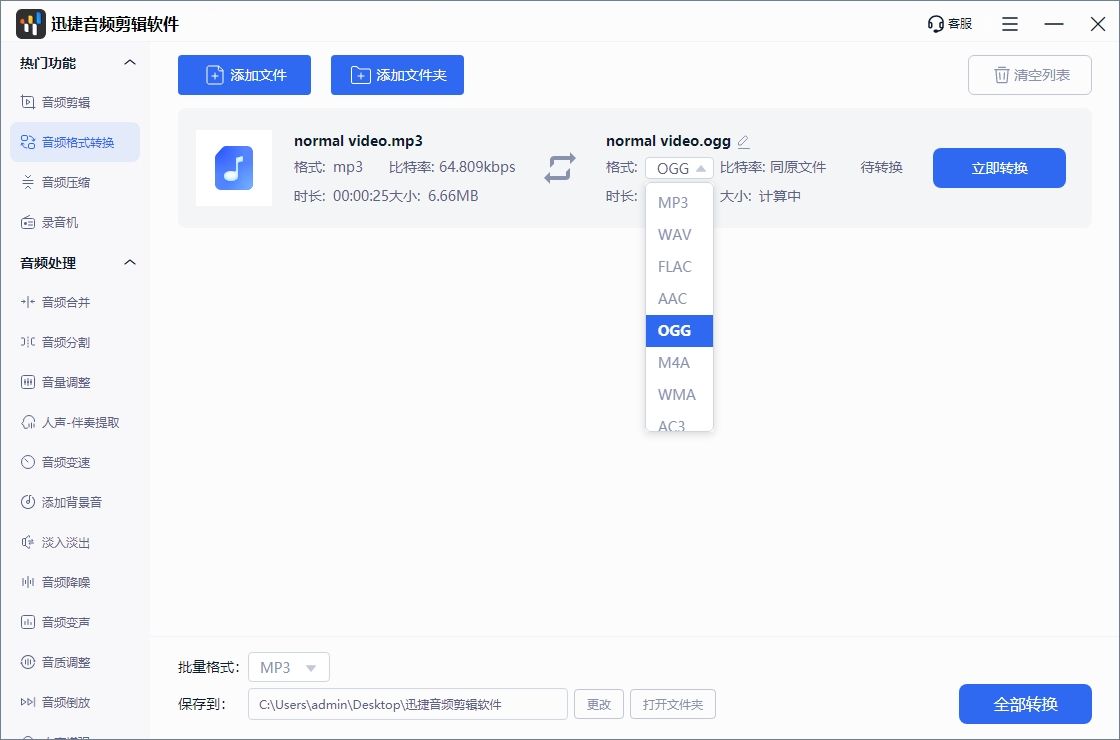
Task: Click the 更改 save path button
Action: point(599,704)
